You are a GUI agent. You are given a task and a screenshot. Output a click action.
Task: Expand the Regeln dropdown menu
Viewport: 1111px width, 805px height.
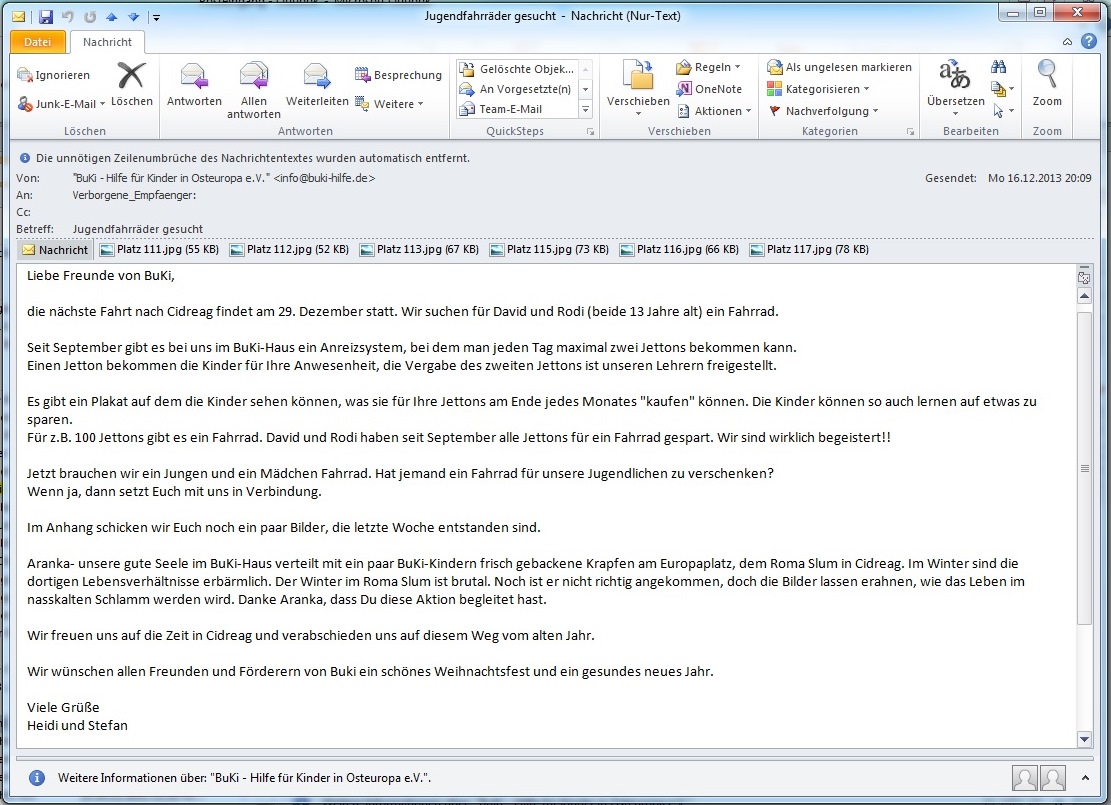[709, 67]
